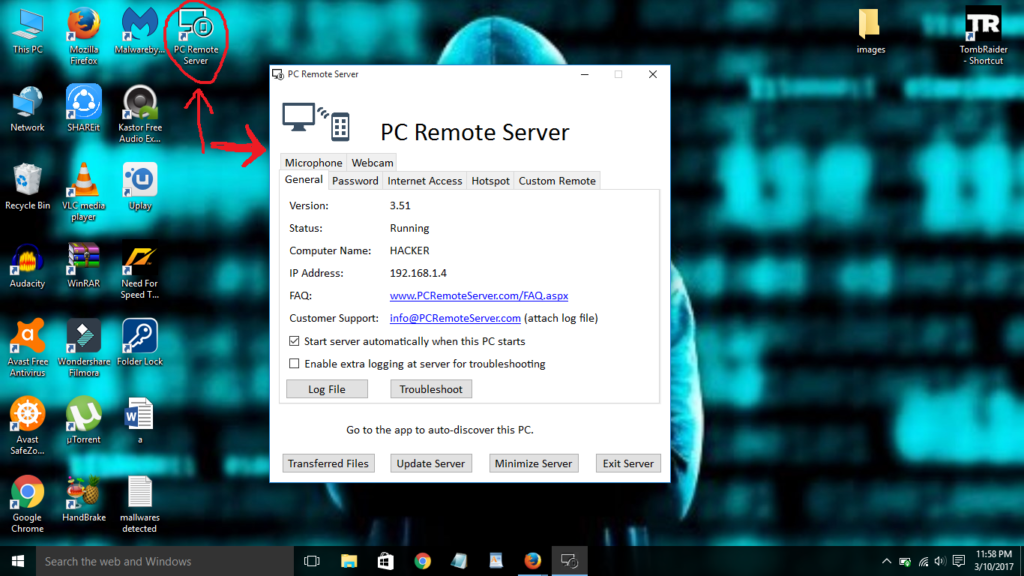Select the General tab
Screen dimensions: 1024x576
tap(304, 180)
